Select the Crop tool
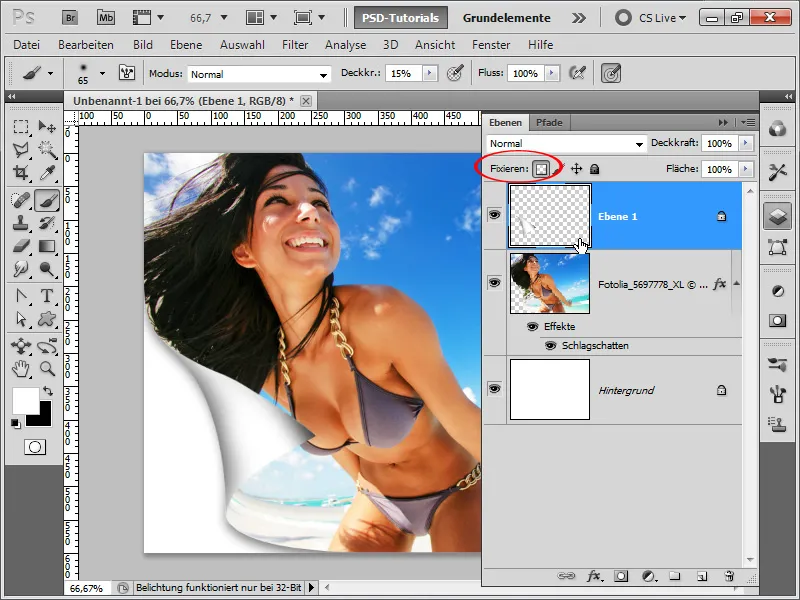 [x=20, y=173]
